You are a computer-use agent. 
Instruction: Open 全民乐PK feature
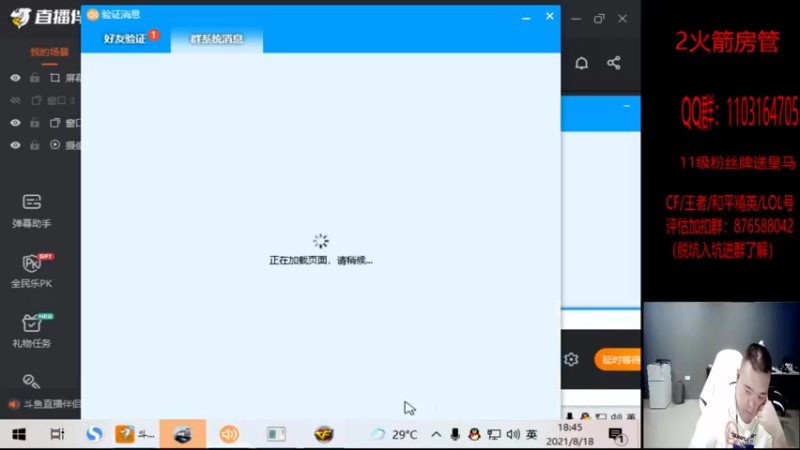tap(32, 271)
